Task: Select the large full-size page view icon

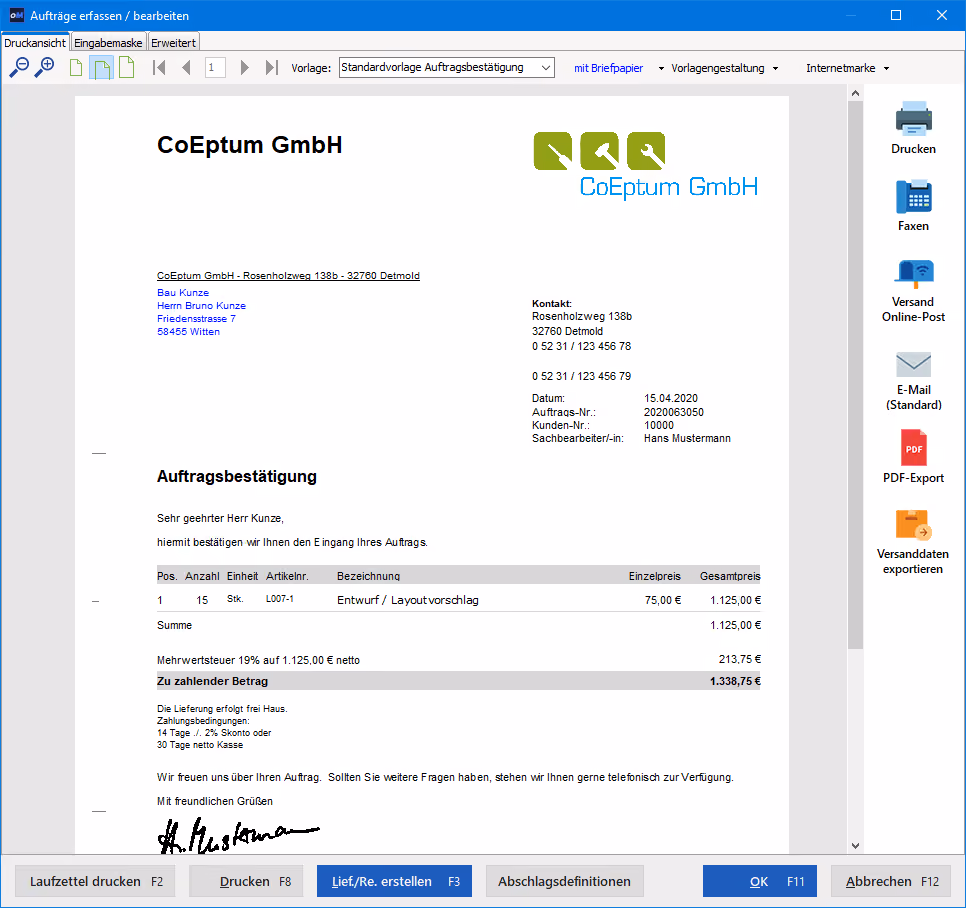Action: tap(126, 67)
